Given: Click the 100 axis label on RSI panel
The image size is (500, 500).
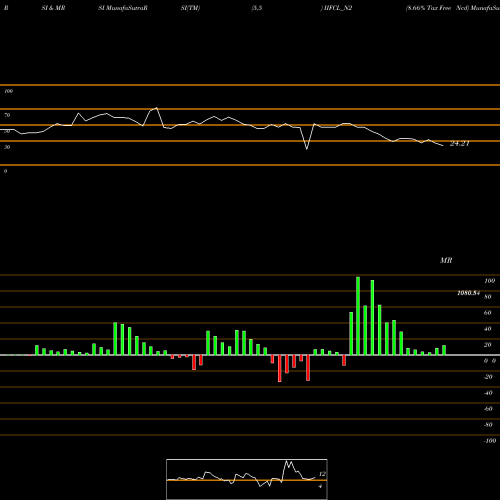Looking at the screenshot, I should point(8,91).
